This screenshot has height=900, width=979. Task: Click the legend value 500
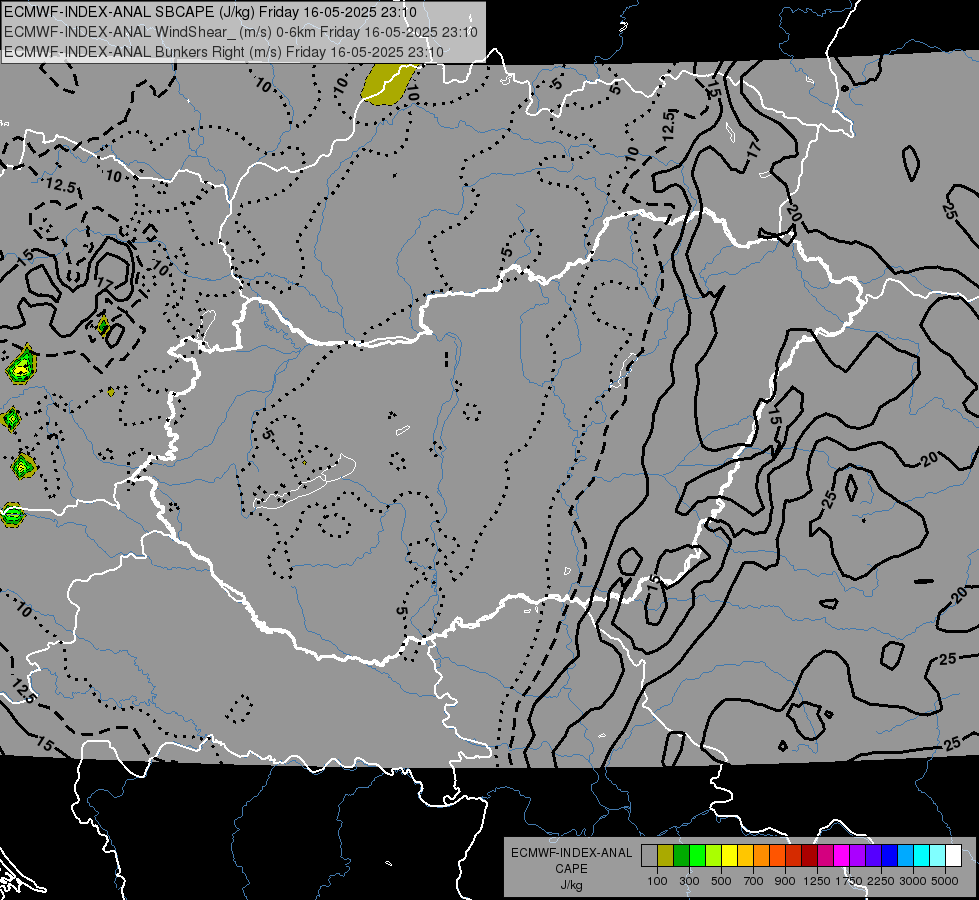pyautogui.click(x=721, y=881)
